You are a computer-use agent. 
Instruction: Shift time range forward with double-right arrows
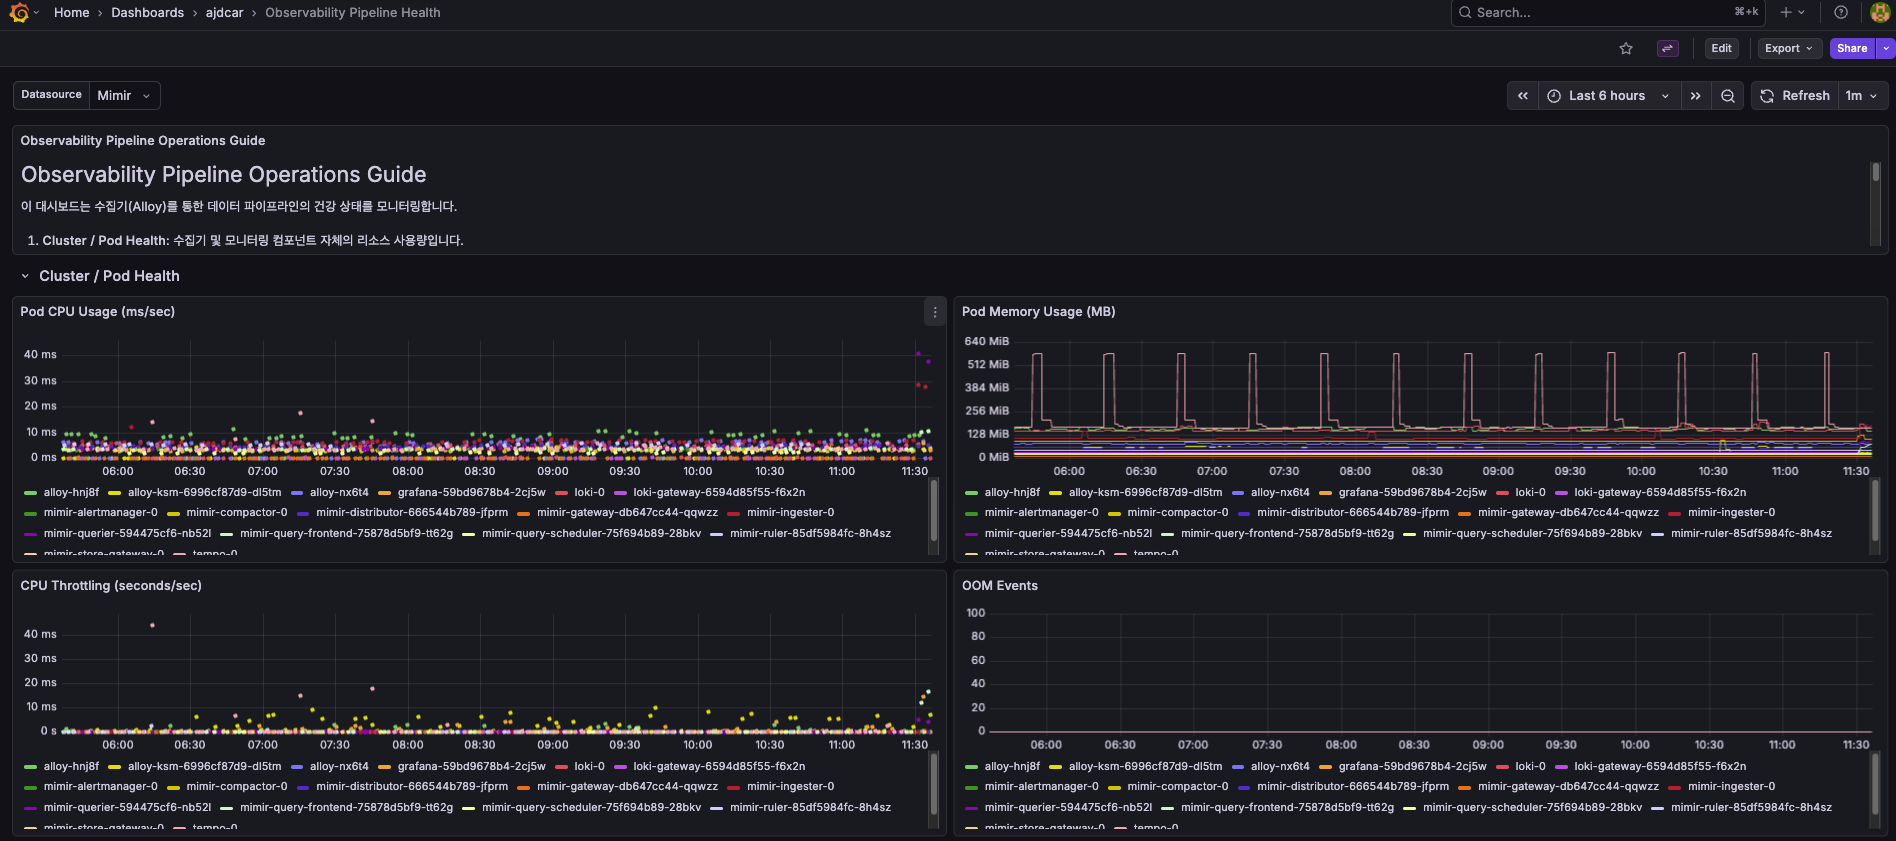point(1696,96)
